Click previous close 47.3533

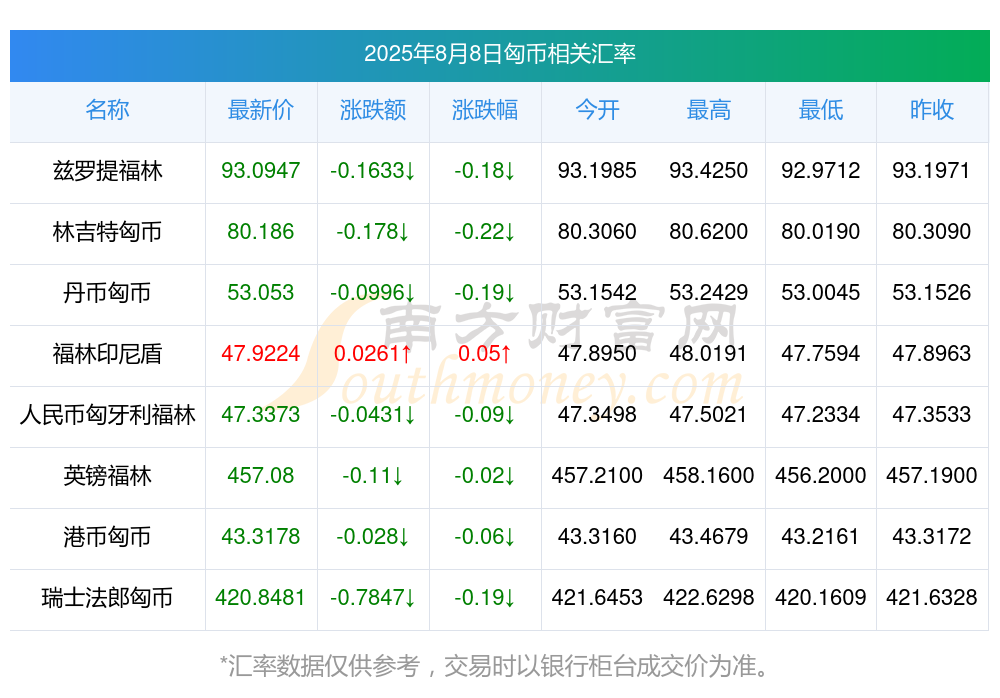point(932,415)
